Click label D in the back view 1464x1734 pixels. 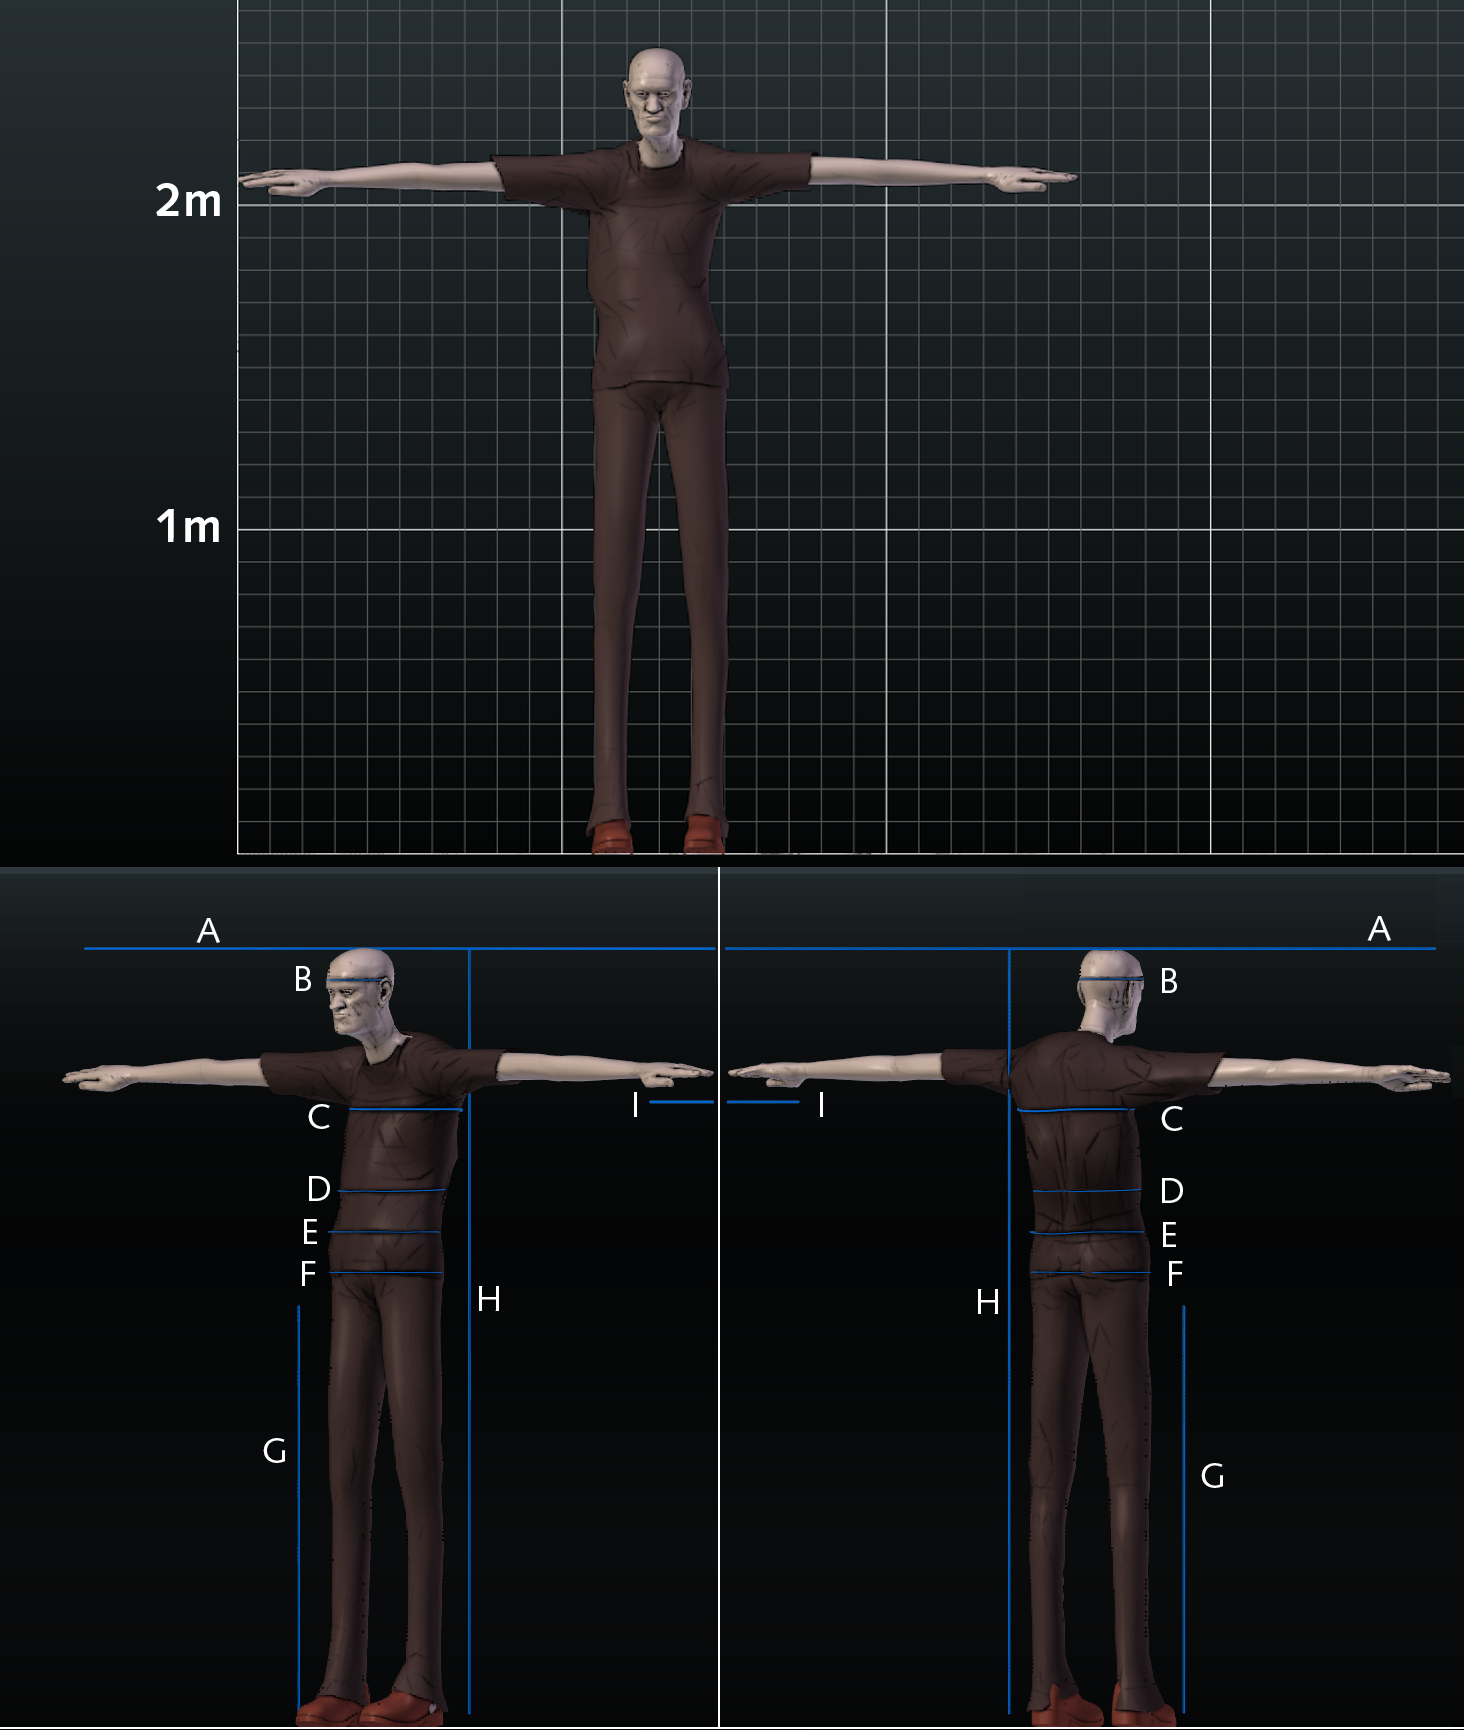point(1171,1191)
